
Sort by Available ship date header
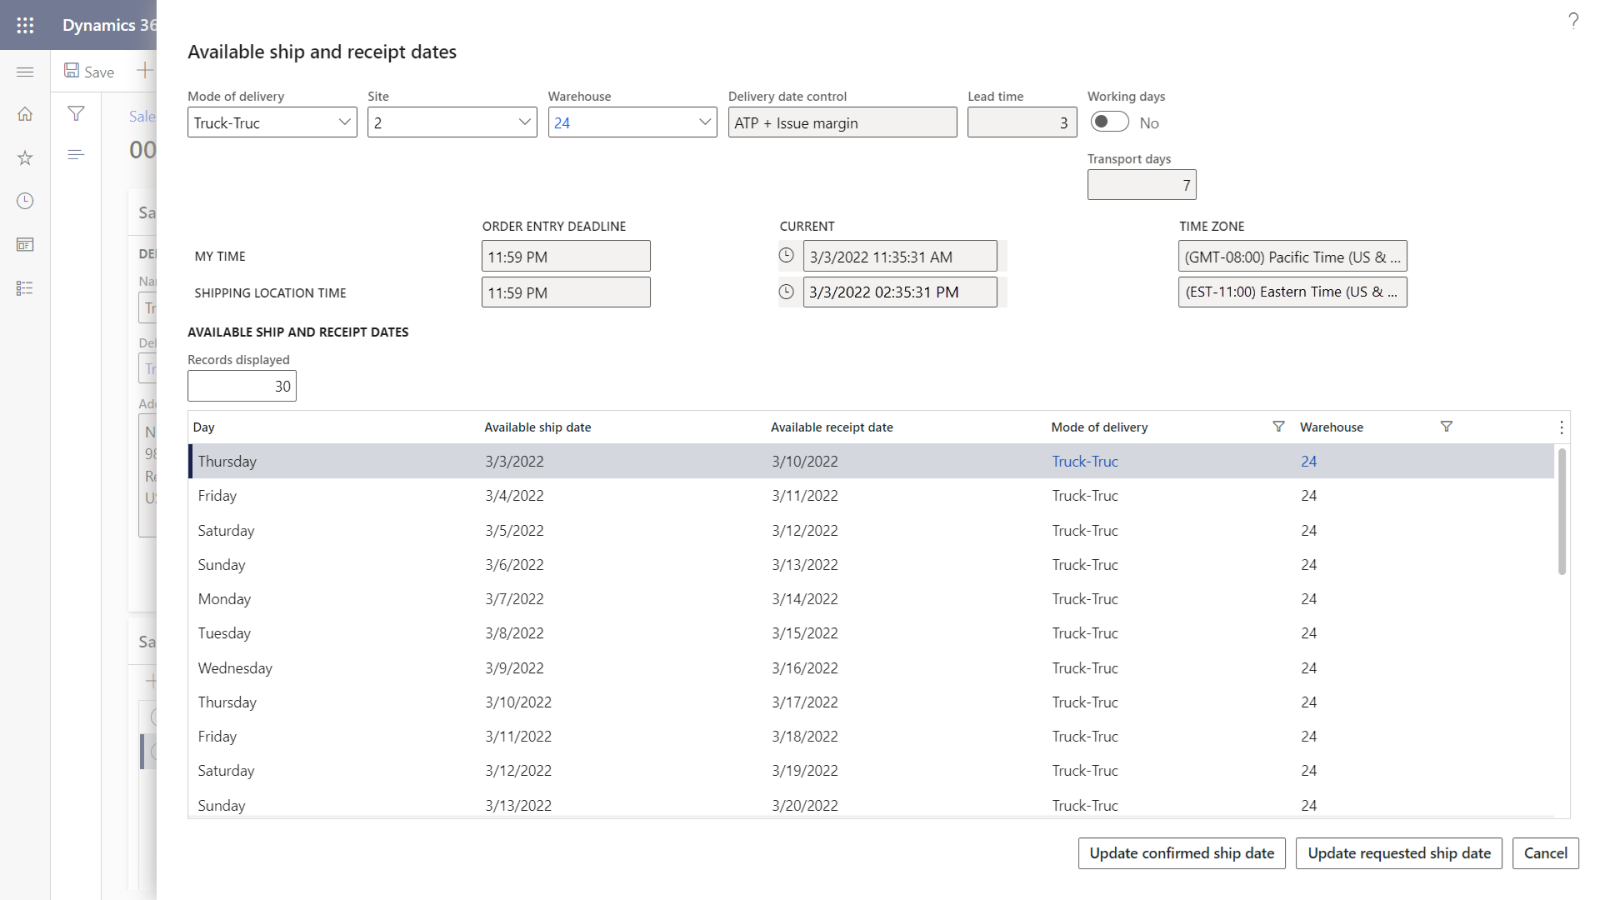[x=538, y=427]
